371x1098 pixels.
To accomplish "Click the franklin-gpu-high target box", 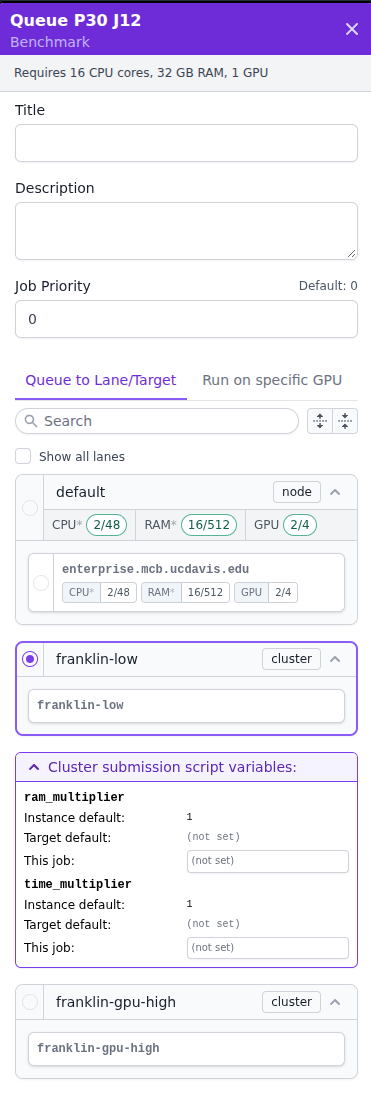I will coord(186,1049).
